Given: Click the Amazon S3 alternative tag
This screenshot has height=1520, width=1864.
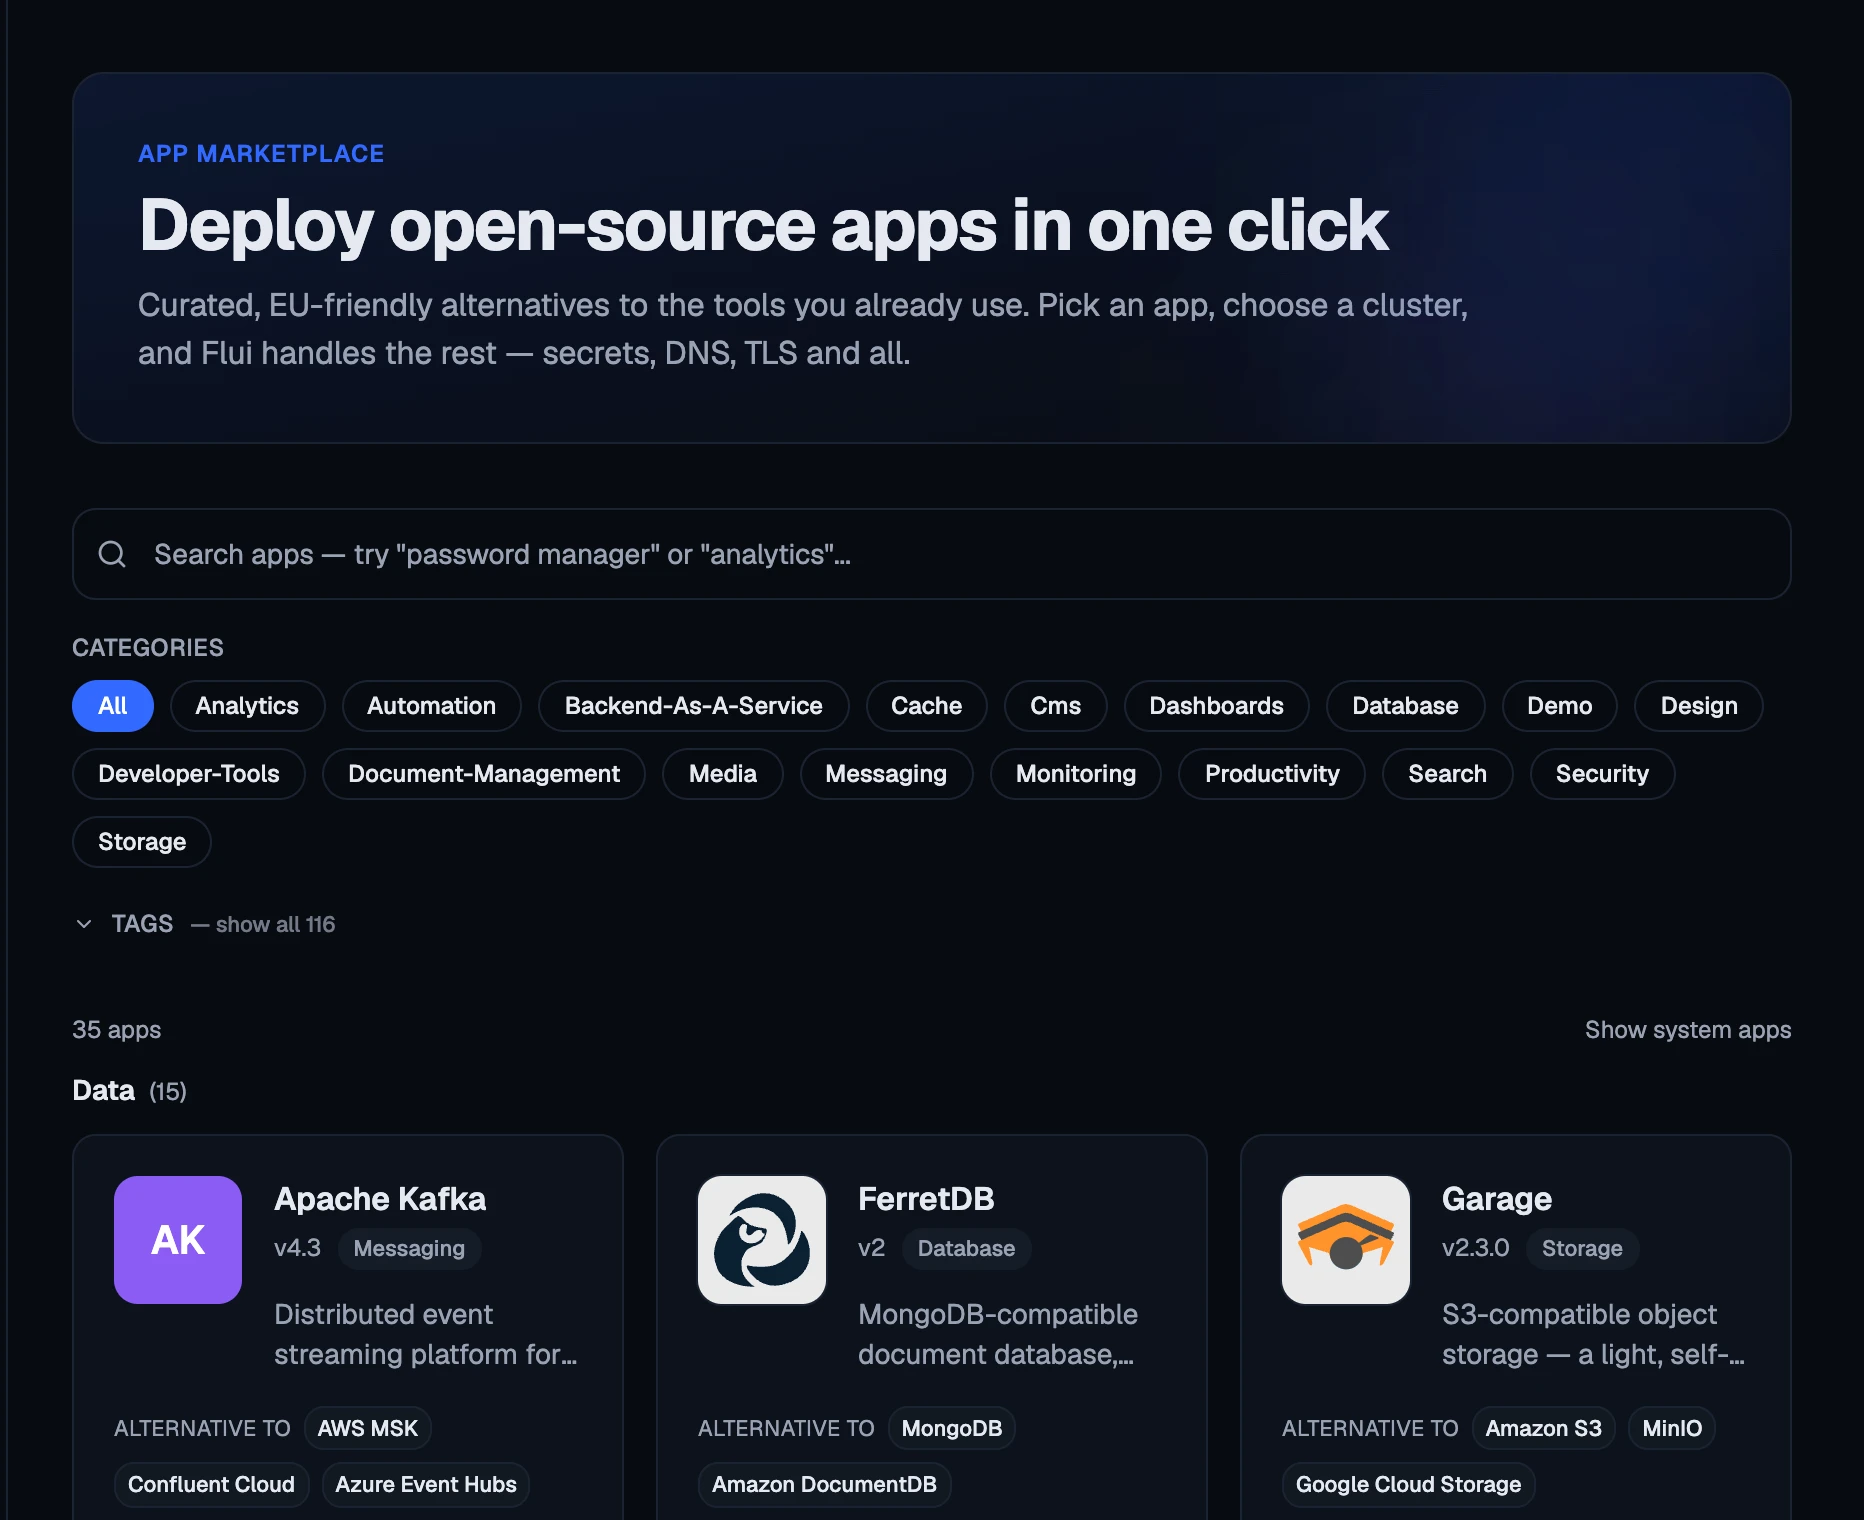Looking at the screenshot, I should tap(1543, 1428).
